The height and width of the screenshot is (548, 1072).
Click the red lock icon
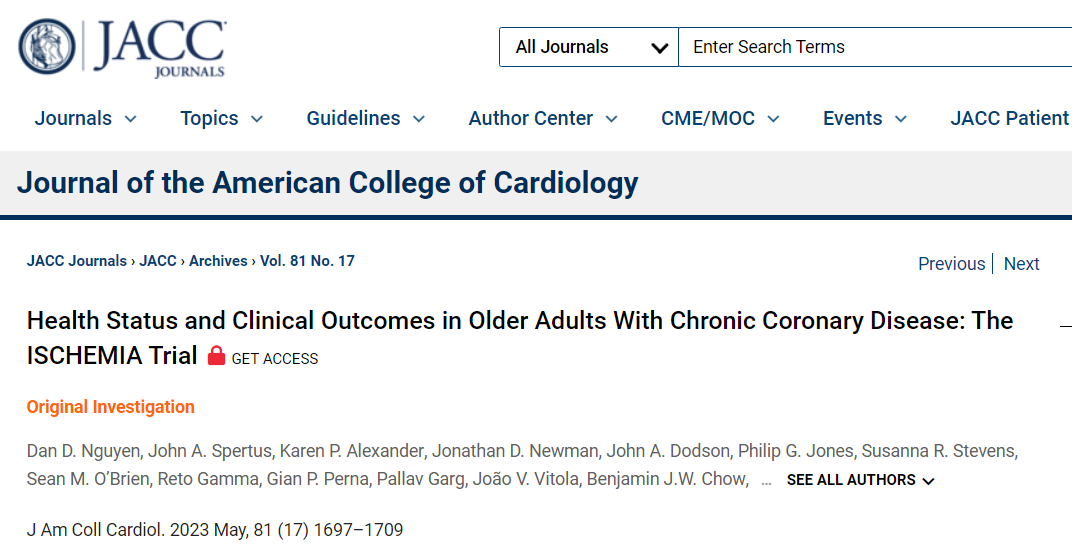tap(217, 355)
